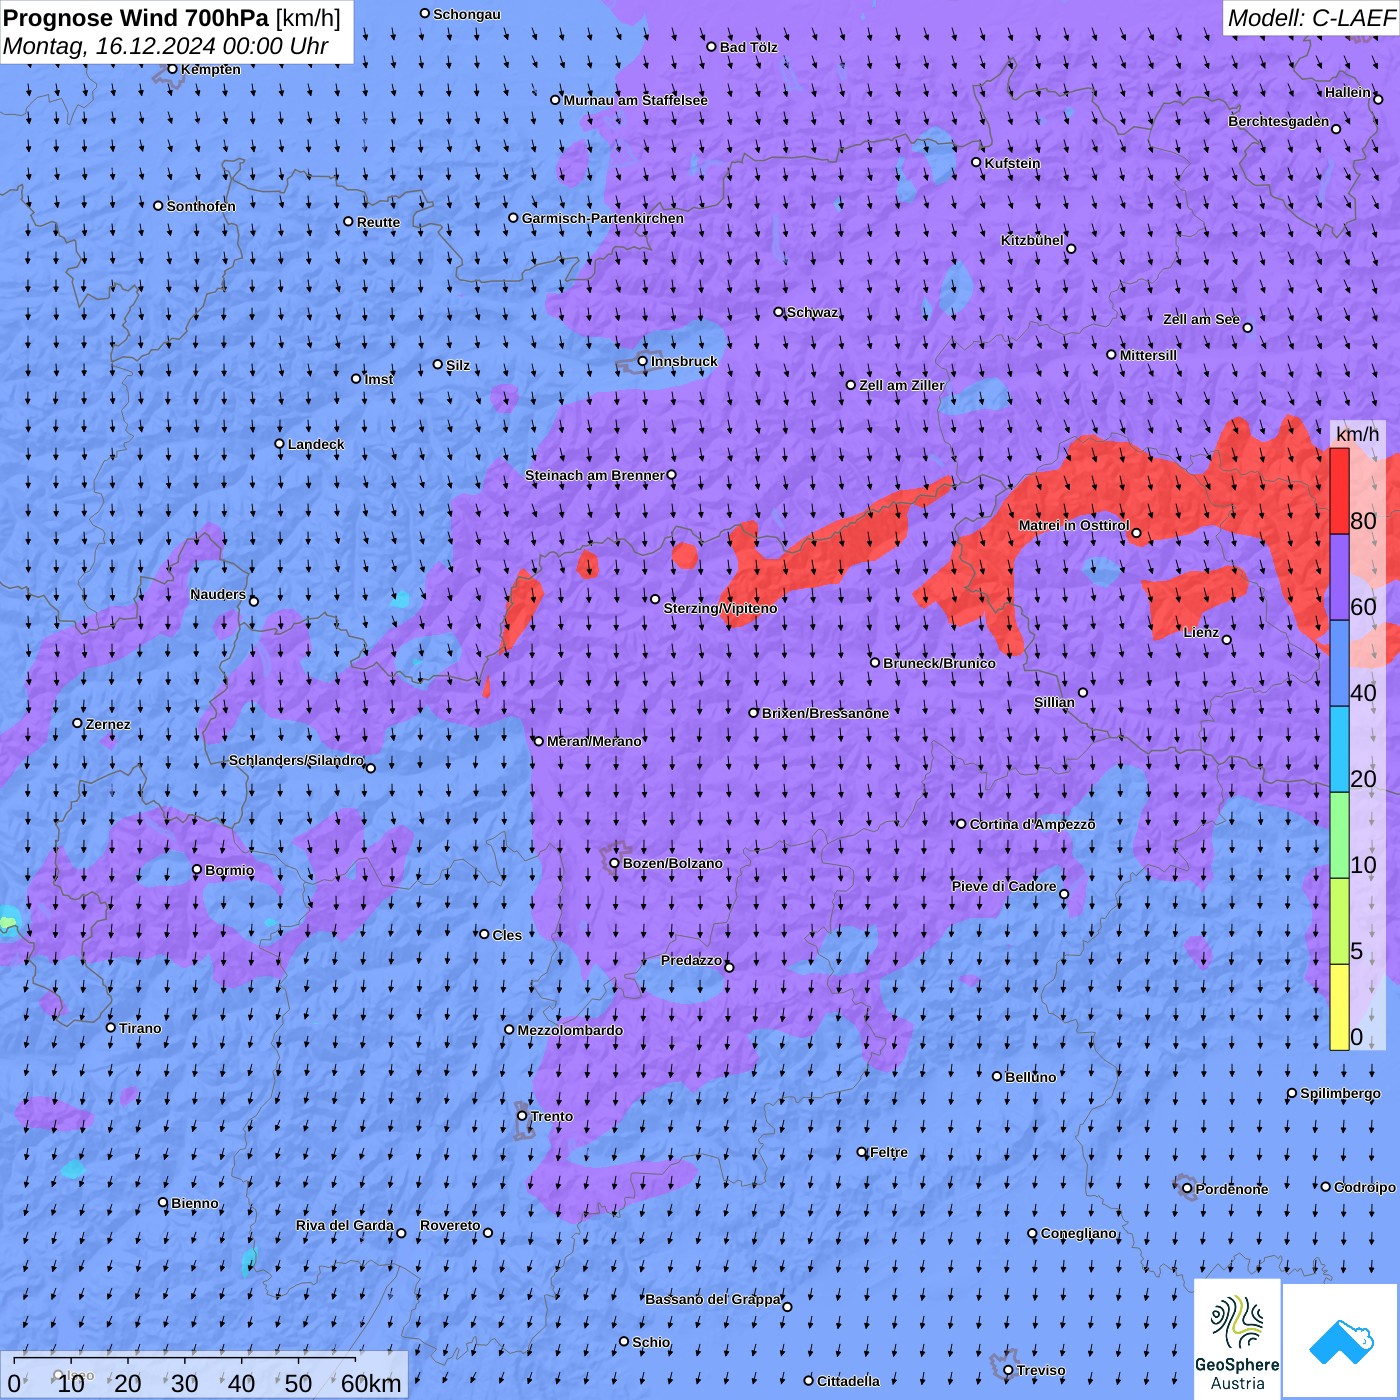1400x1400 pixels.
Task: Select the Lienz city label
Action: (1201, 632)
